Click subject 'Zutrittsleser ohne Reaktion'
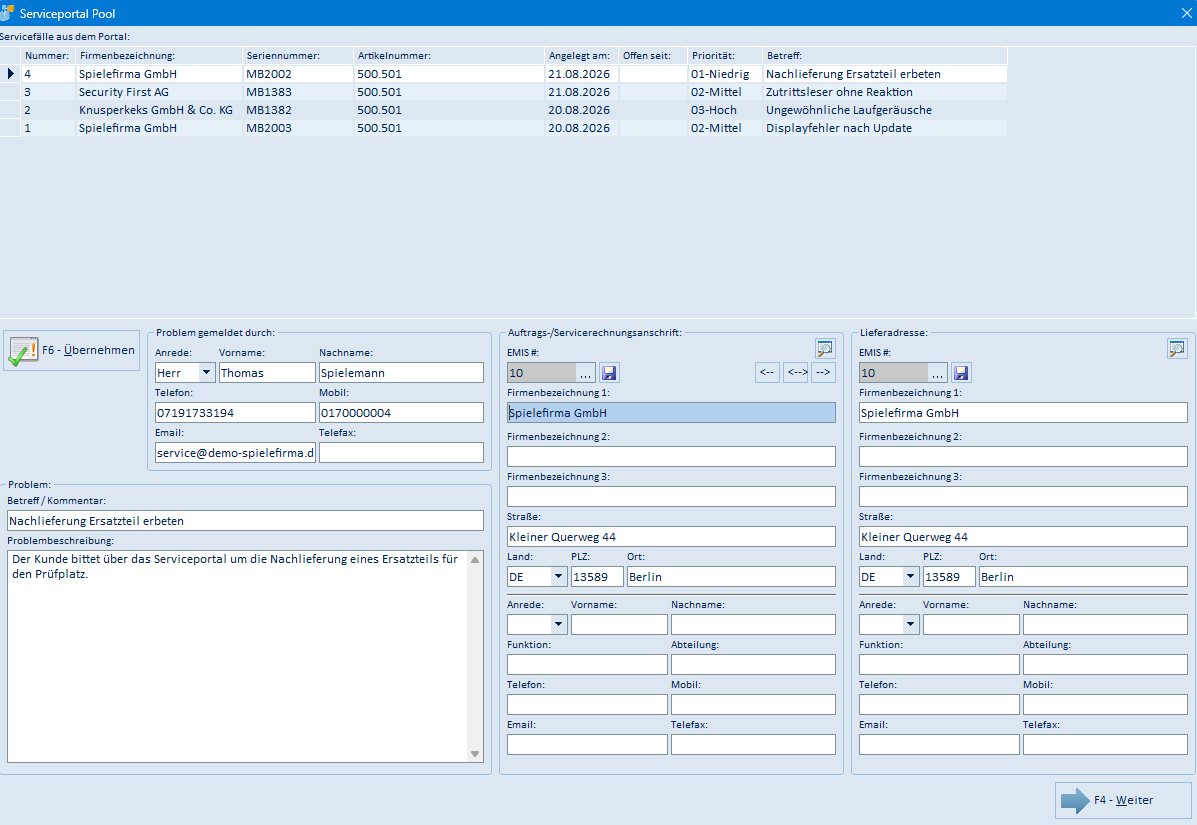Screen dimensions: 1197x825 pyautogui.click(x=885, y=92)
